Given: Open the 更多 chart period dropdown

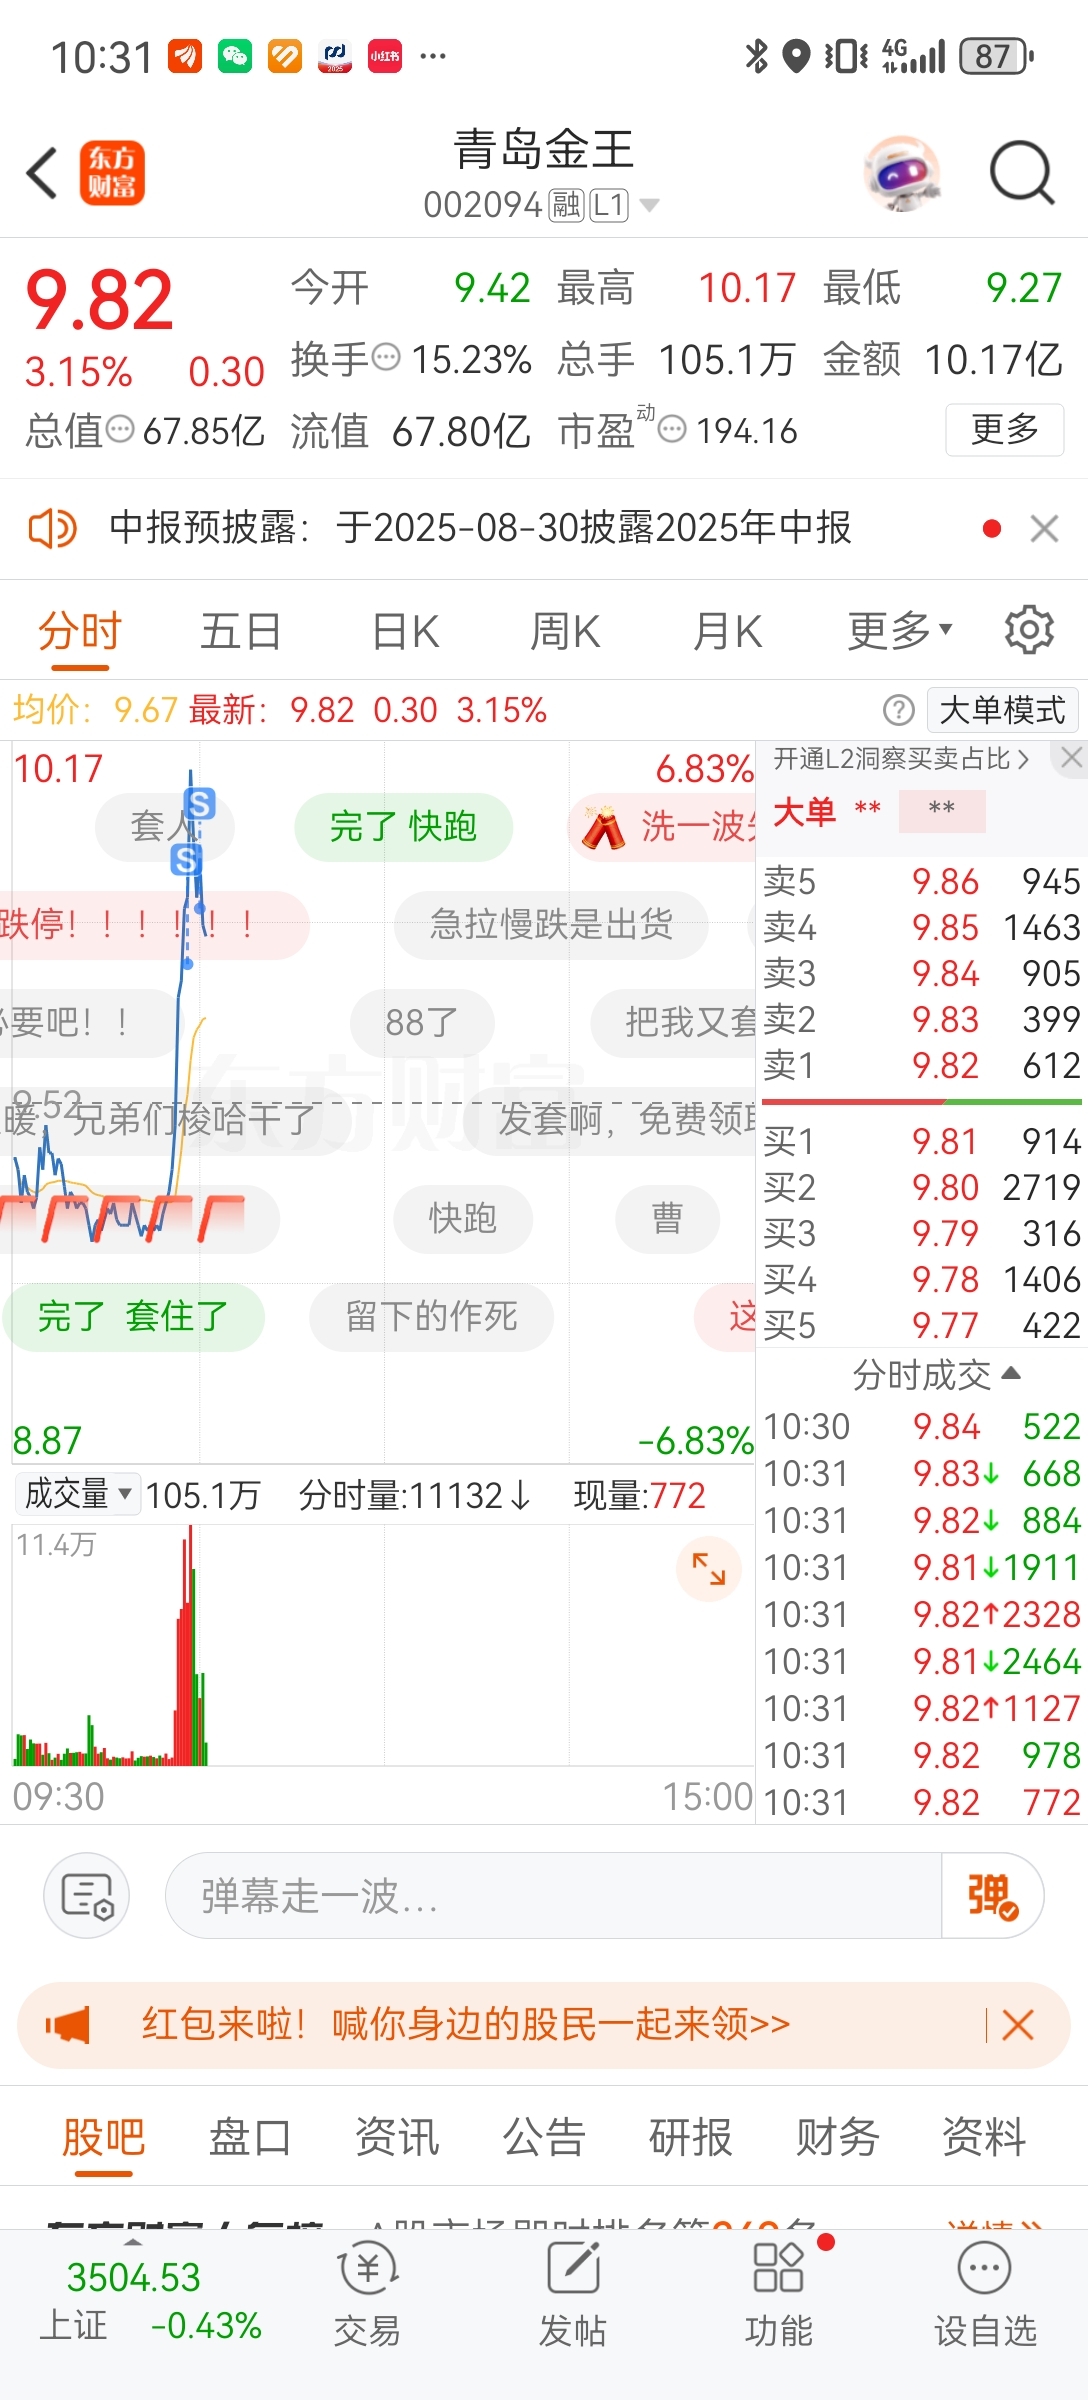Looking at the screenshot, I should (x=900, y=631).
